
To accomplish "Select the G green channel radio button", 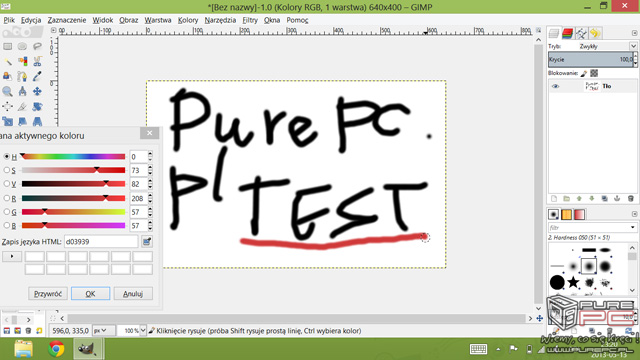I will [7, 212].
